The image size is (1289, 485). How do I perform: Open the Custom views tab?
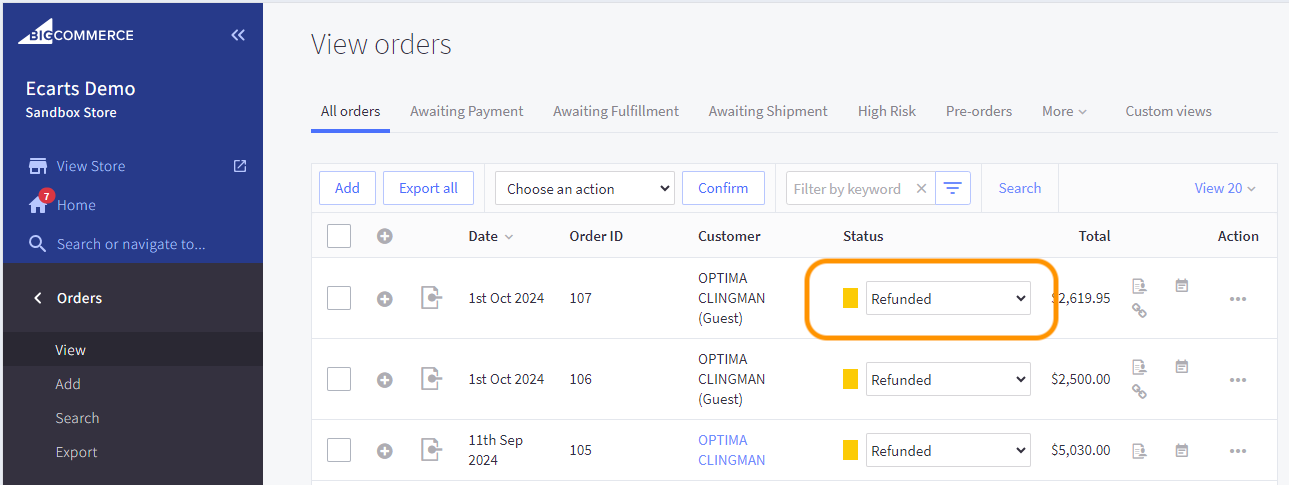coord(1168,111)
